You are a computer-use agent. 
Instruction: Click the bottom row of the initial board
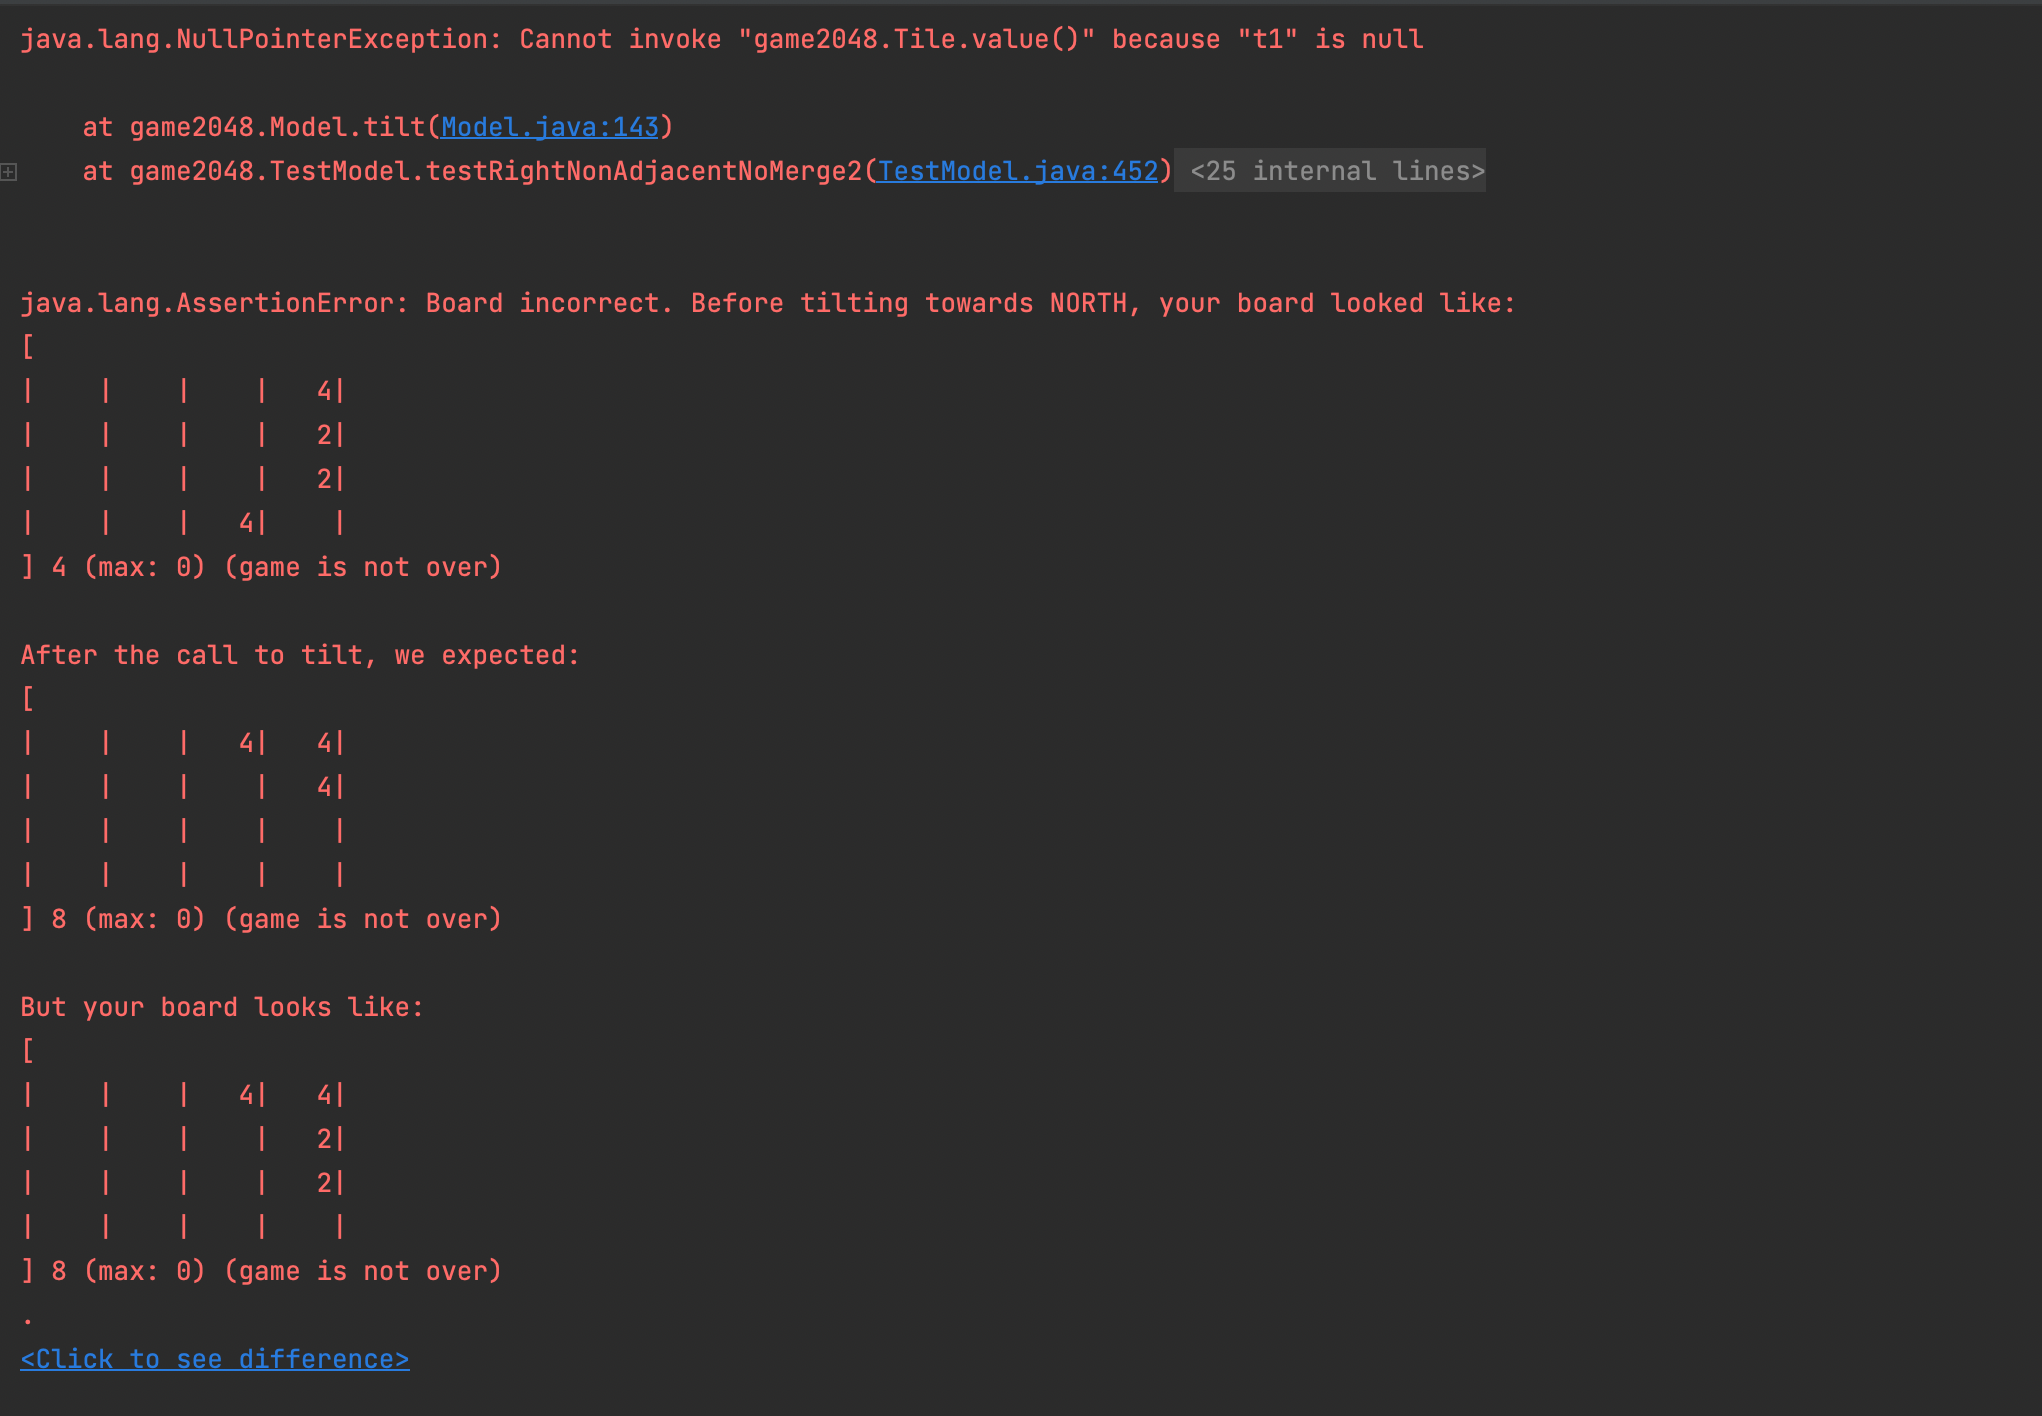pos(184,524)
